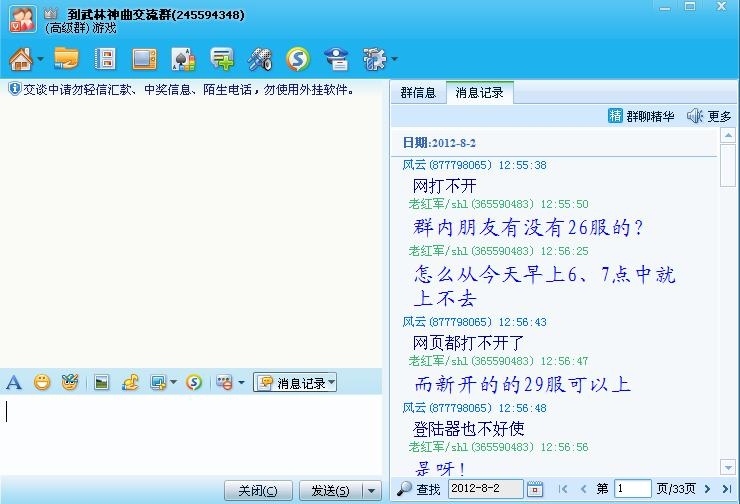The height and width of the screenshot is (504, 740).
Task: Click the group video TV icon
Action: pyautogui.click(x=144, y=59)
